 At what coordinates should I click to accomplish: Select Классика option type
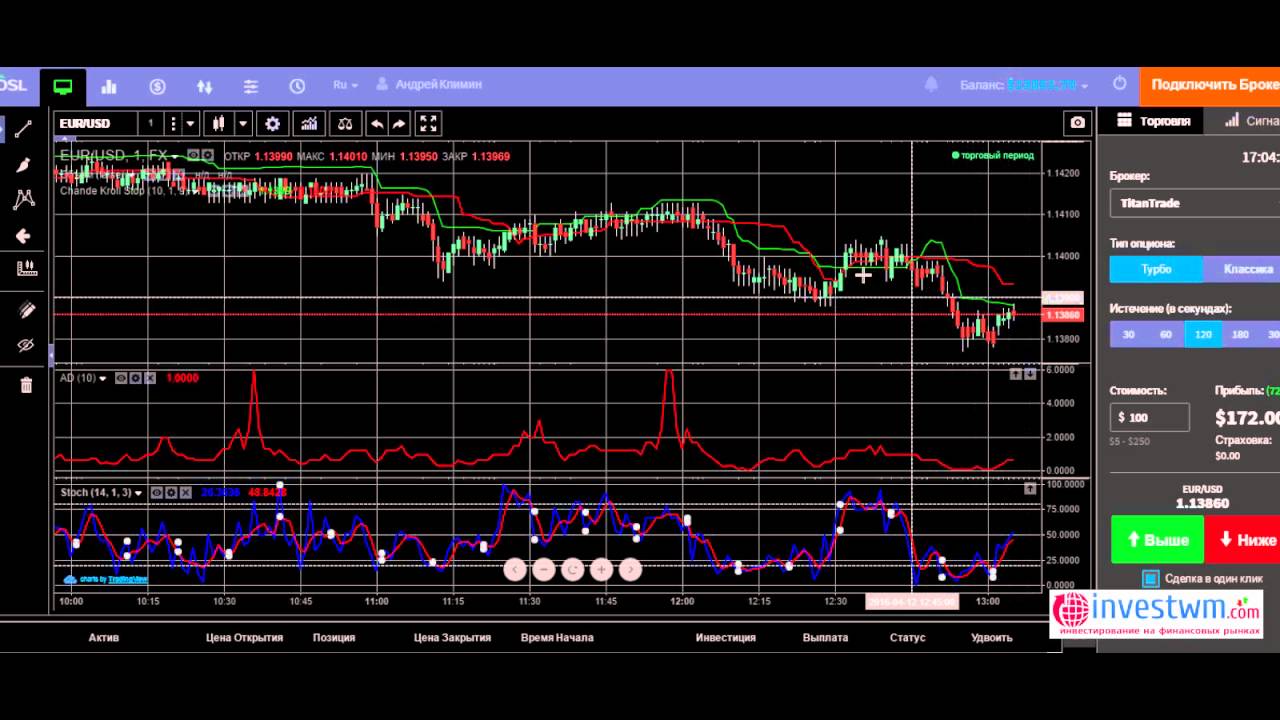click(x=1242, y=269)
